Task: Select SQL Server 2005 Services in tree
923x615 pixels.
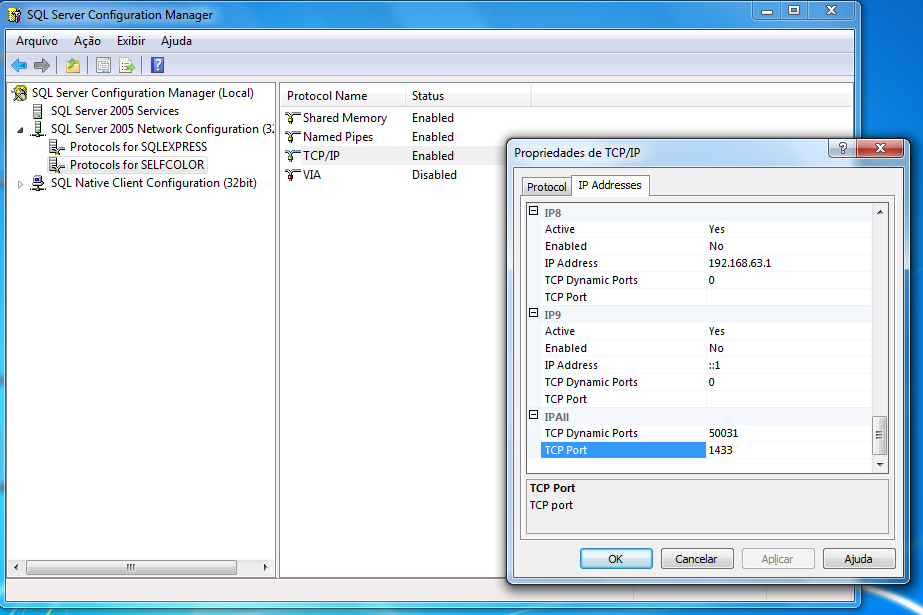Action: pos(115,111)
